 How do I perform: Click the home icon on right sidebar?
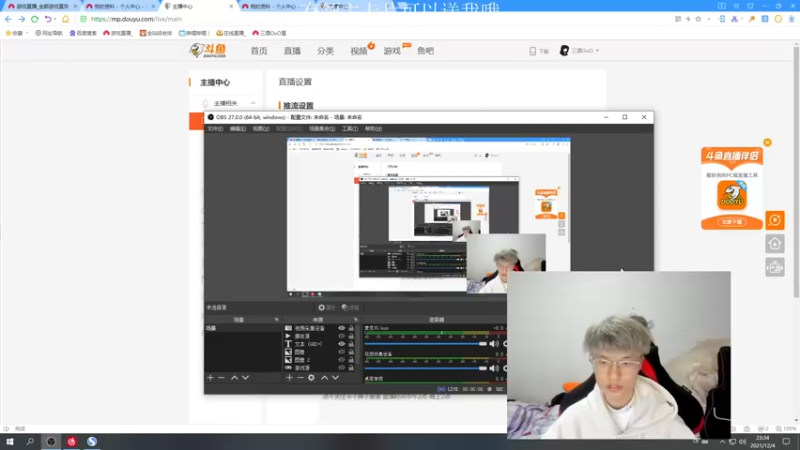click(x=774, y=244)
